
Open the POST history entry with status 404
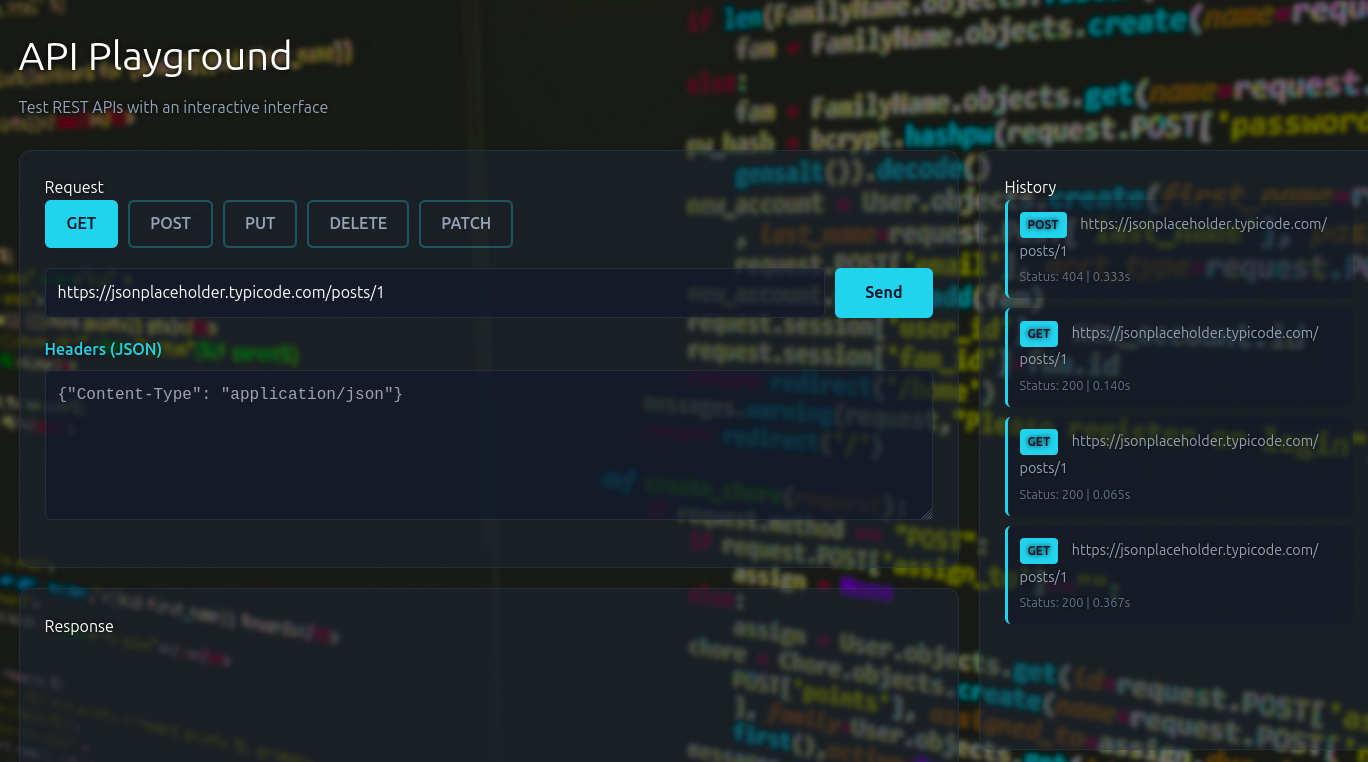tap(1178, 249)
